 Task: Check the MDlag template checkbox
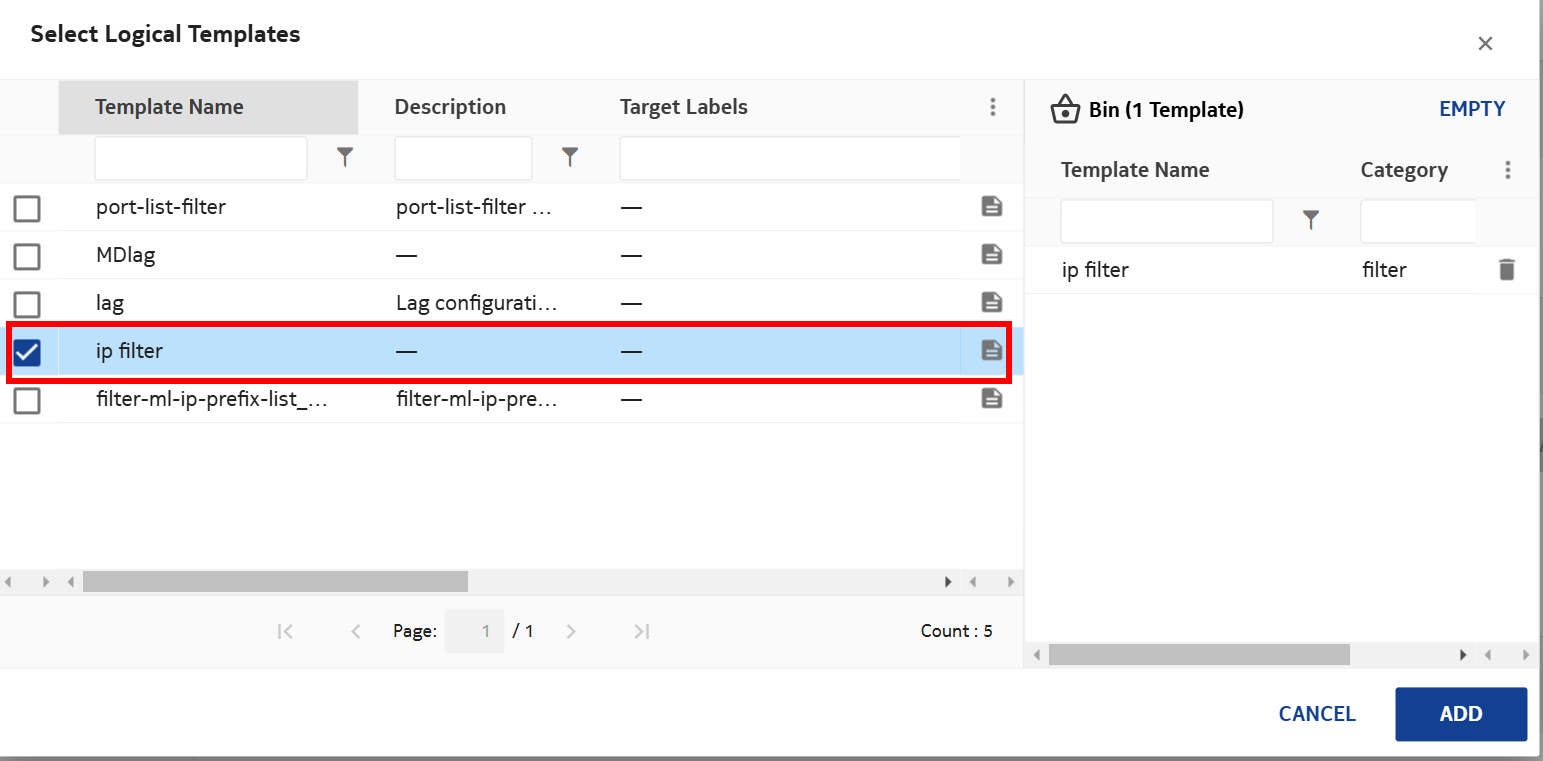(x=27, y=256)
